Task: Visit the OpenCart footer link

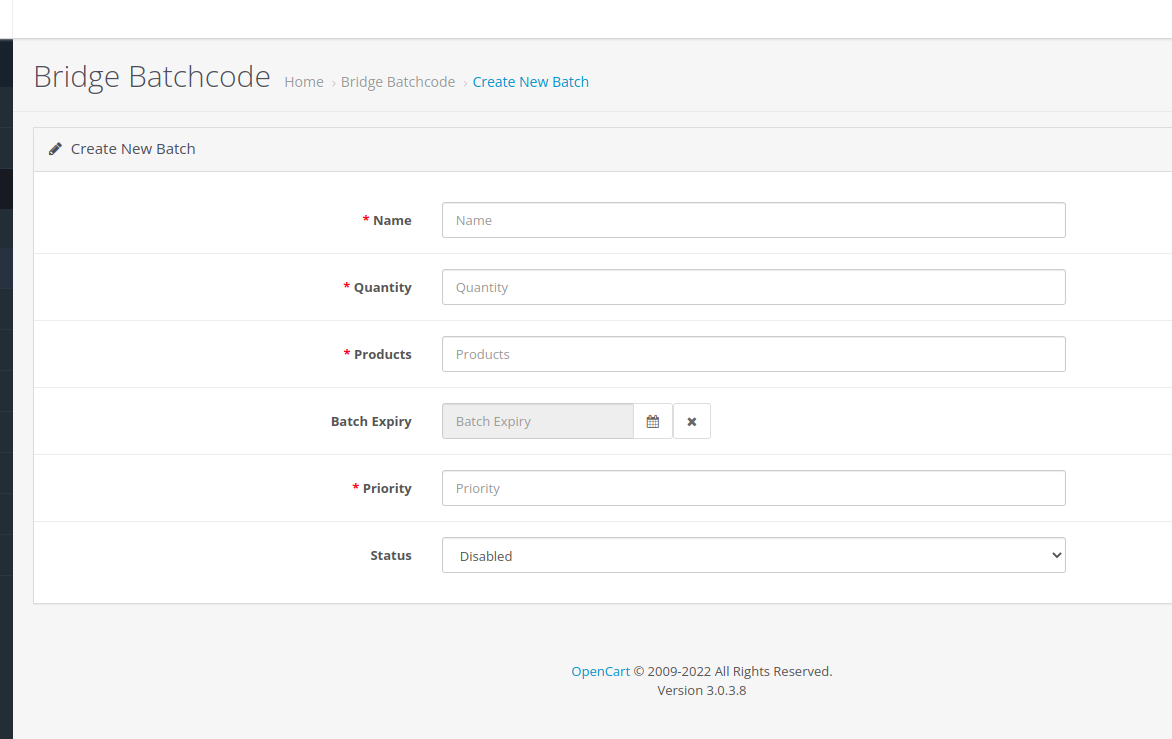Action: click(600, 671)
